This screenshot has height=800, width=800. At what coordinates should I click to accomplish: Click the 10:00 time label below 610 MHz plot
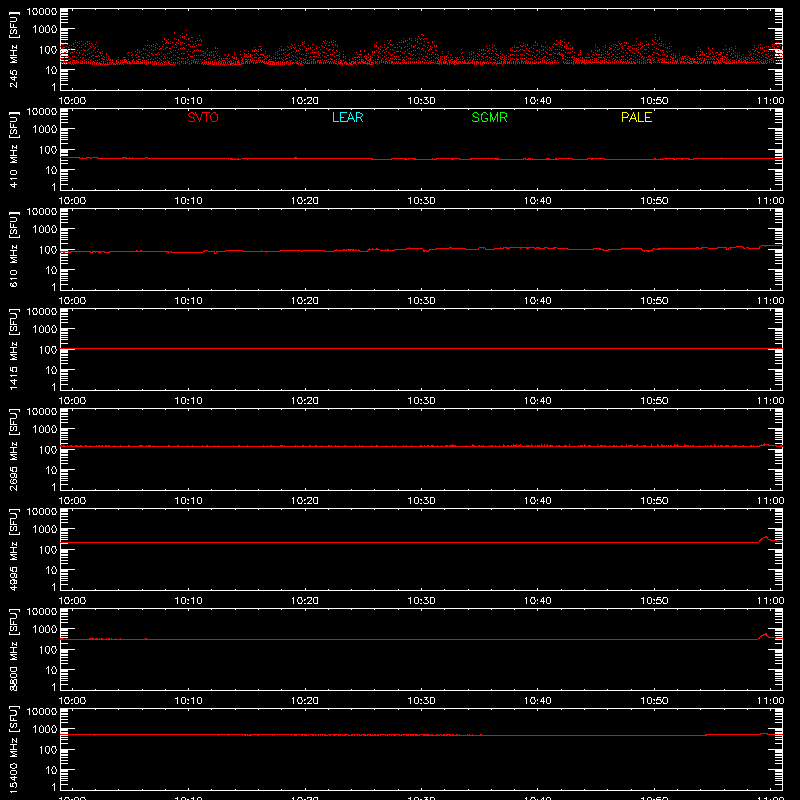coord(72,301)
